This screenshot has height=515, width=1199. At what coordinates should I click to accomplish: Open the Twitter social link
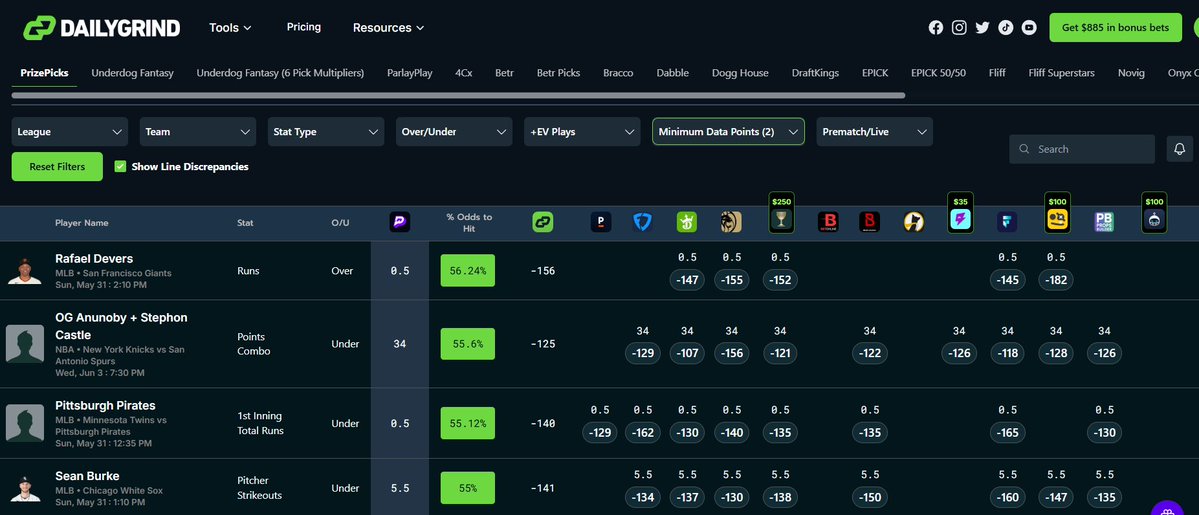(983, 28)
